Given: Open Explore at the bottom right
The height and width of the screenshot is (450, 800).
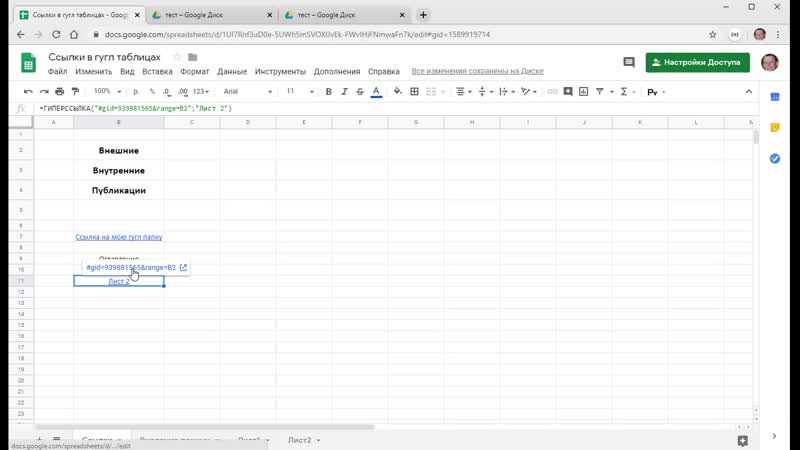Looking at the screenshot, I should 742,441.
